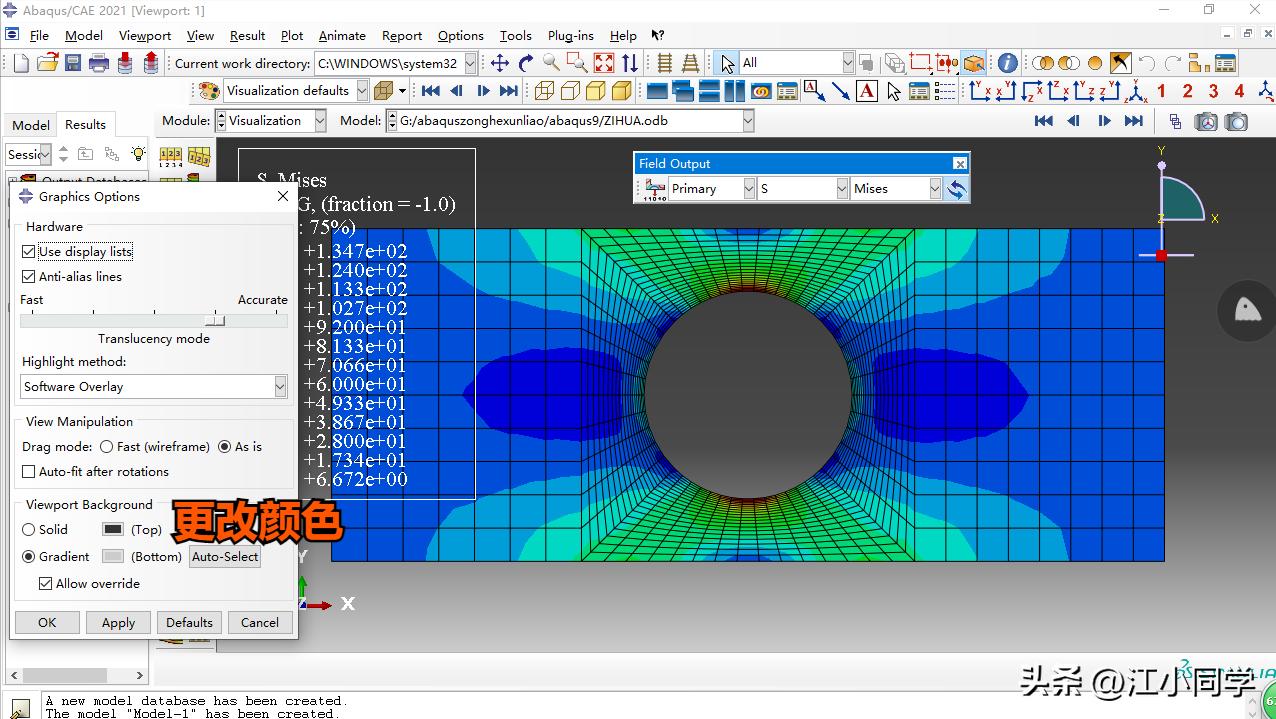Click the Save model database icon
The height and width of the screenshot is (719, 1276).
coord(73,63)
